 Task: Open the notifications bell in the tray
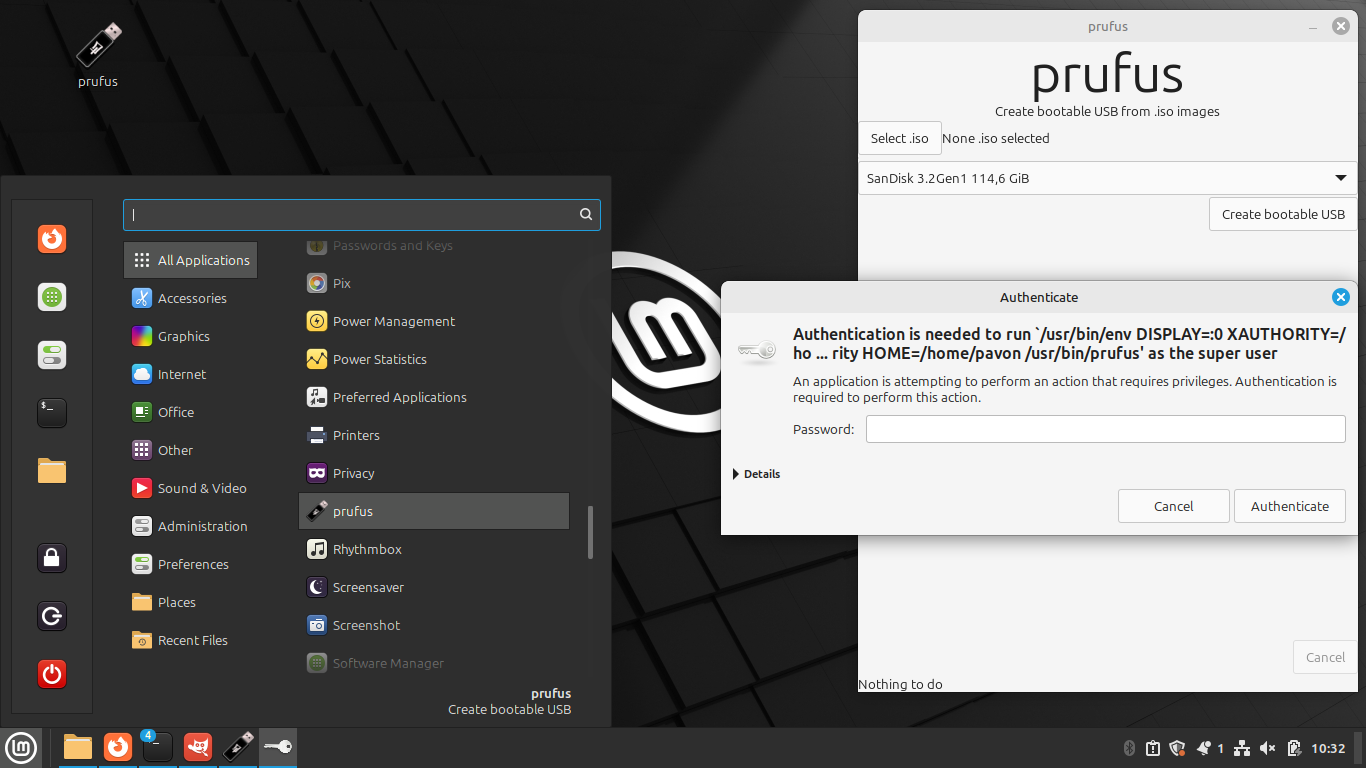point(1203,748)
